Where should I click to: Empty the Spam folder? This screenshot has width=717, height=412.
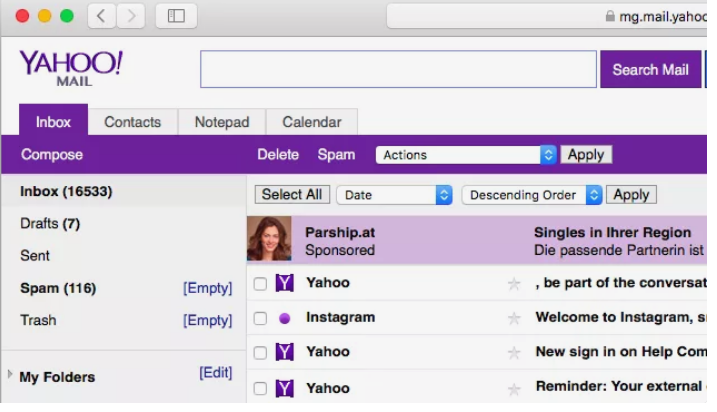coord(208,288)
